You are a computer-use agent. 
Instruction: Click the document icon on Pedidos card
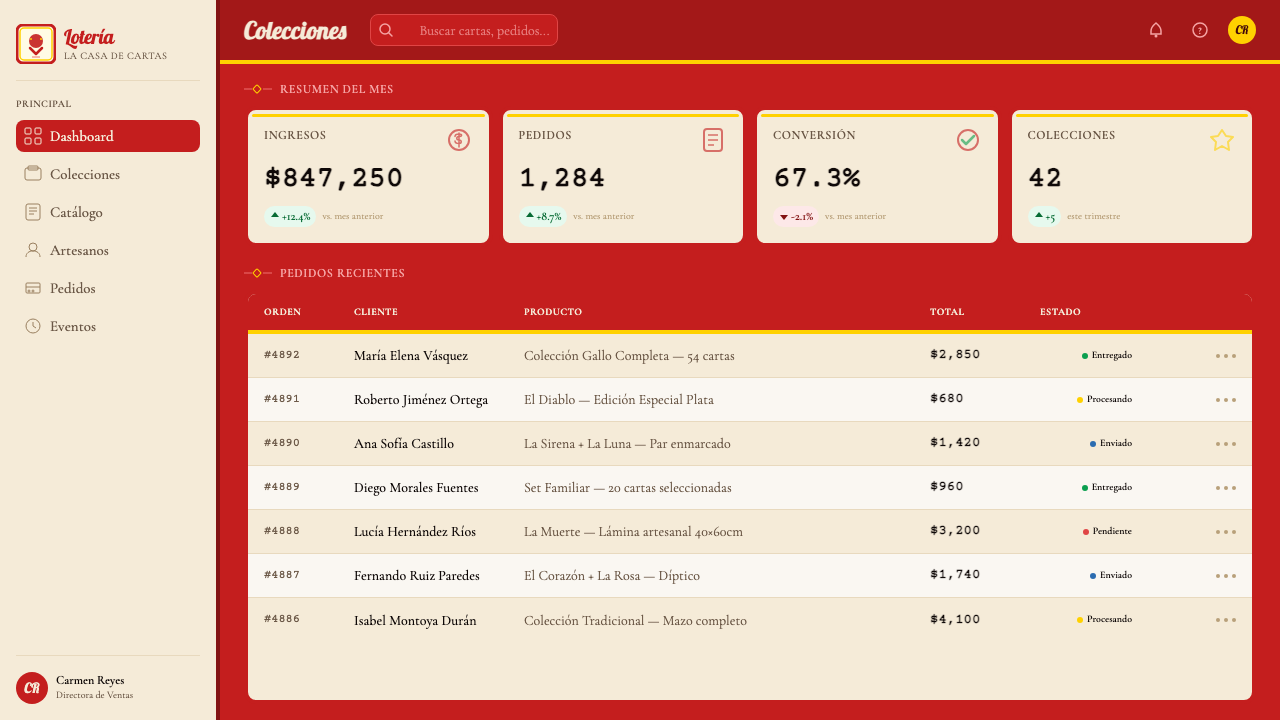coord(713,140)
